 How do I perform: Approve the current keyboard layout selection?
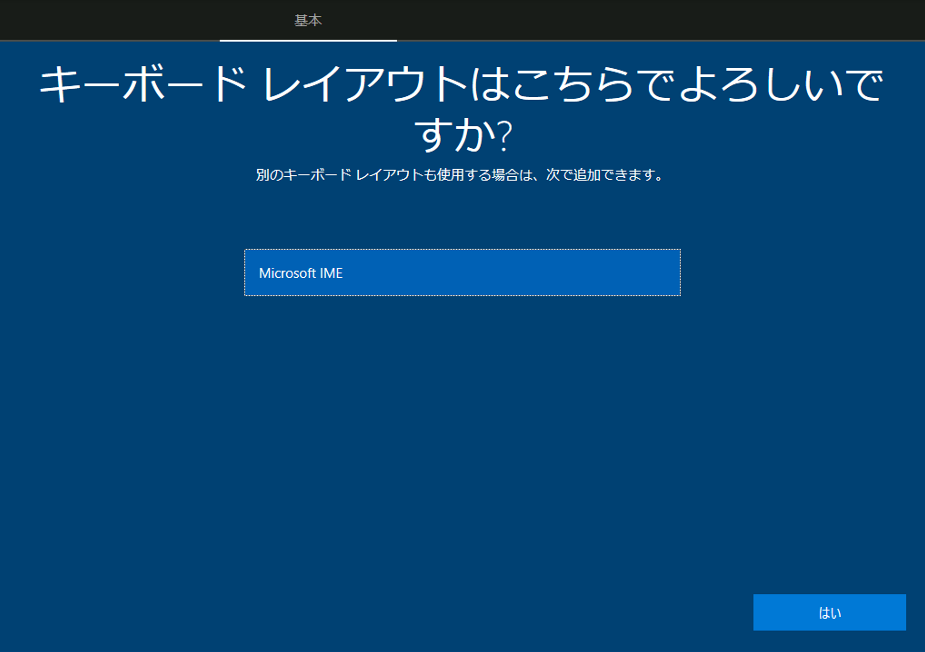click(828, 612)
